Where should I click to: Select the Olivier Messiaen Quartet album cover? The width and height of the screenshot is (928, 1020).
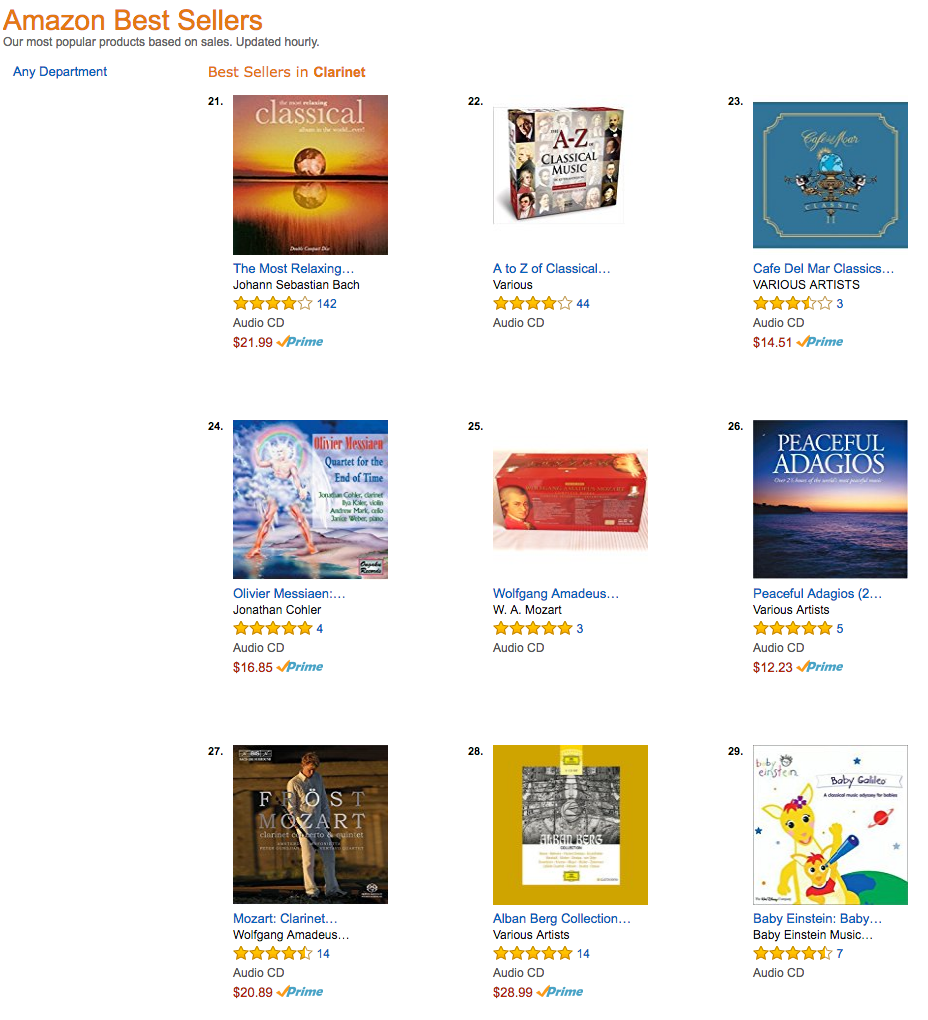coord(310,499)
